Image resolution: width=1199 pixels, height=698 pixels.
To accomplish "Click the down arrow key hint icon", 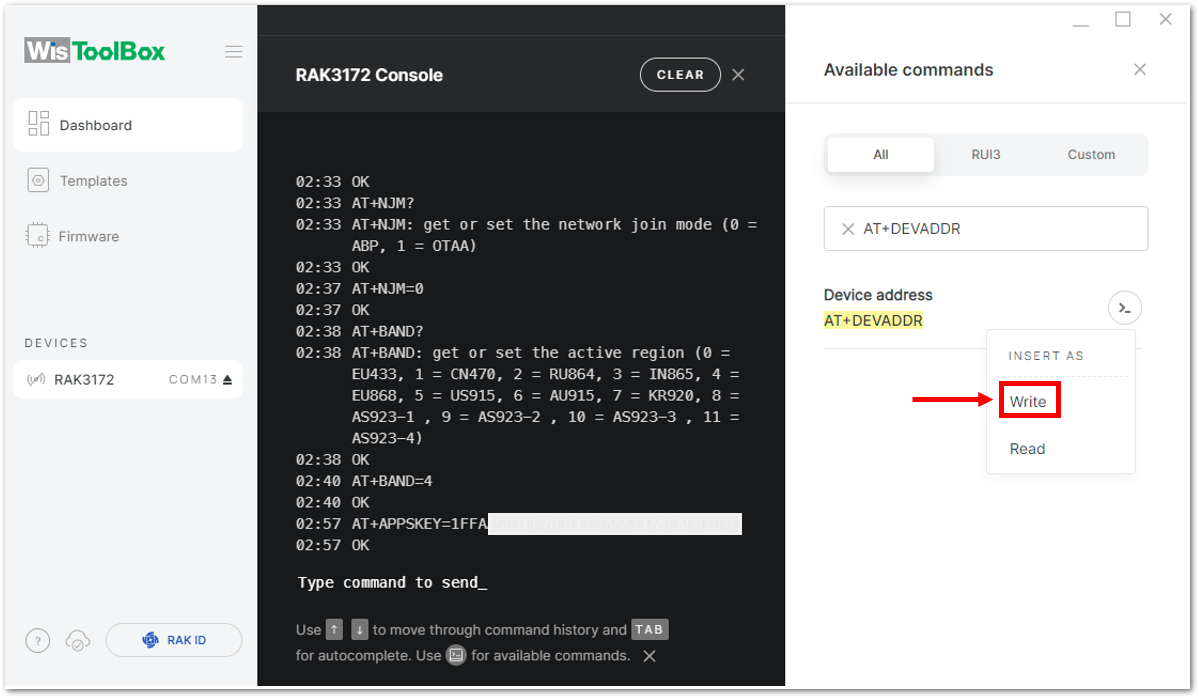I will [x=359, y=629].
